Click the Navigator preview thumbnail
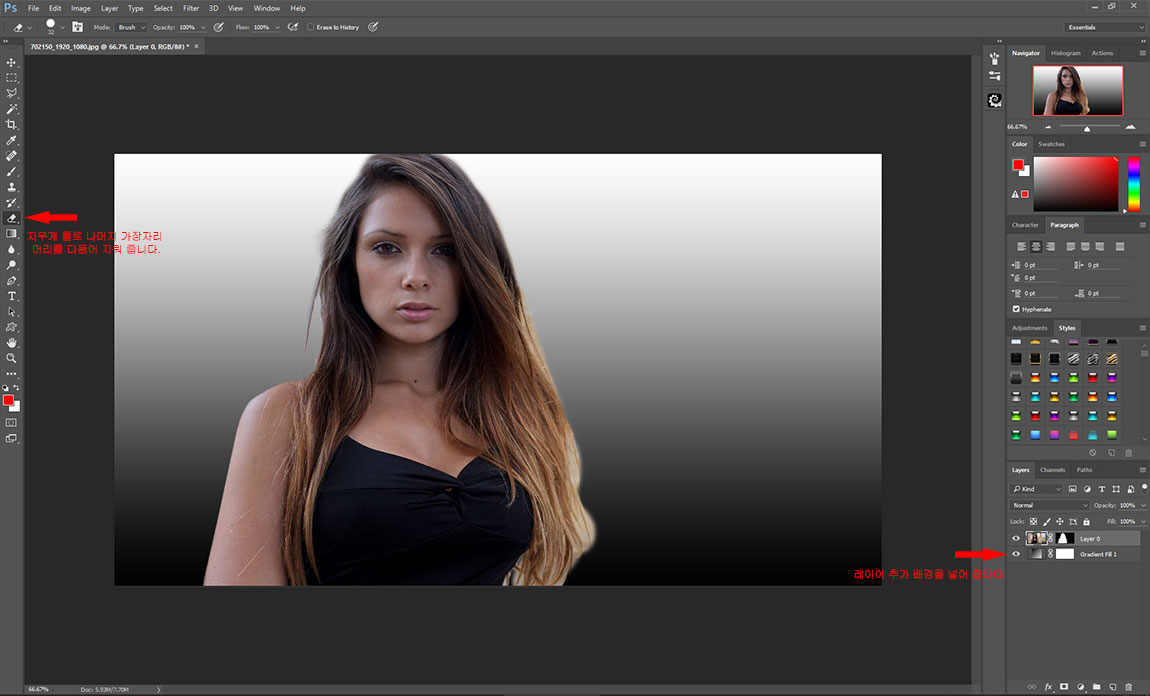1150x696 pixels. 1078,91
